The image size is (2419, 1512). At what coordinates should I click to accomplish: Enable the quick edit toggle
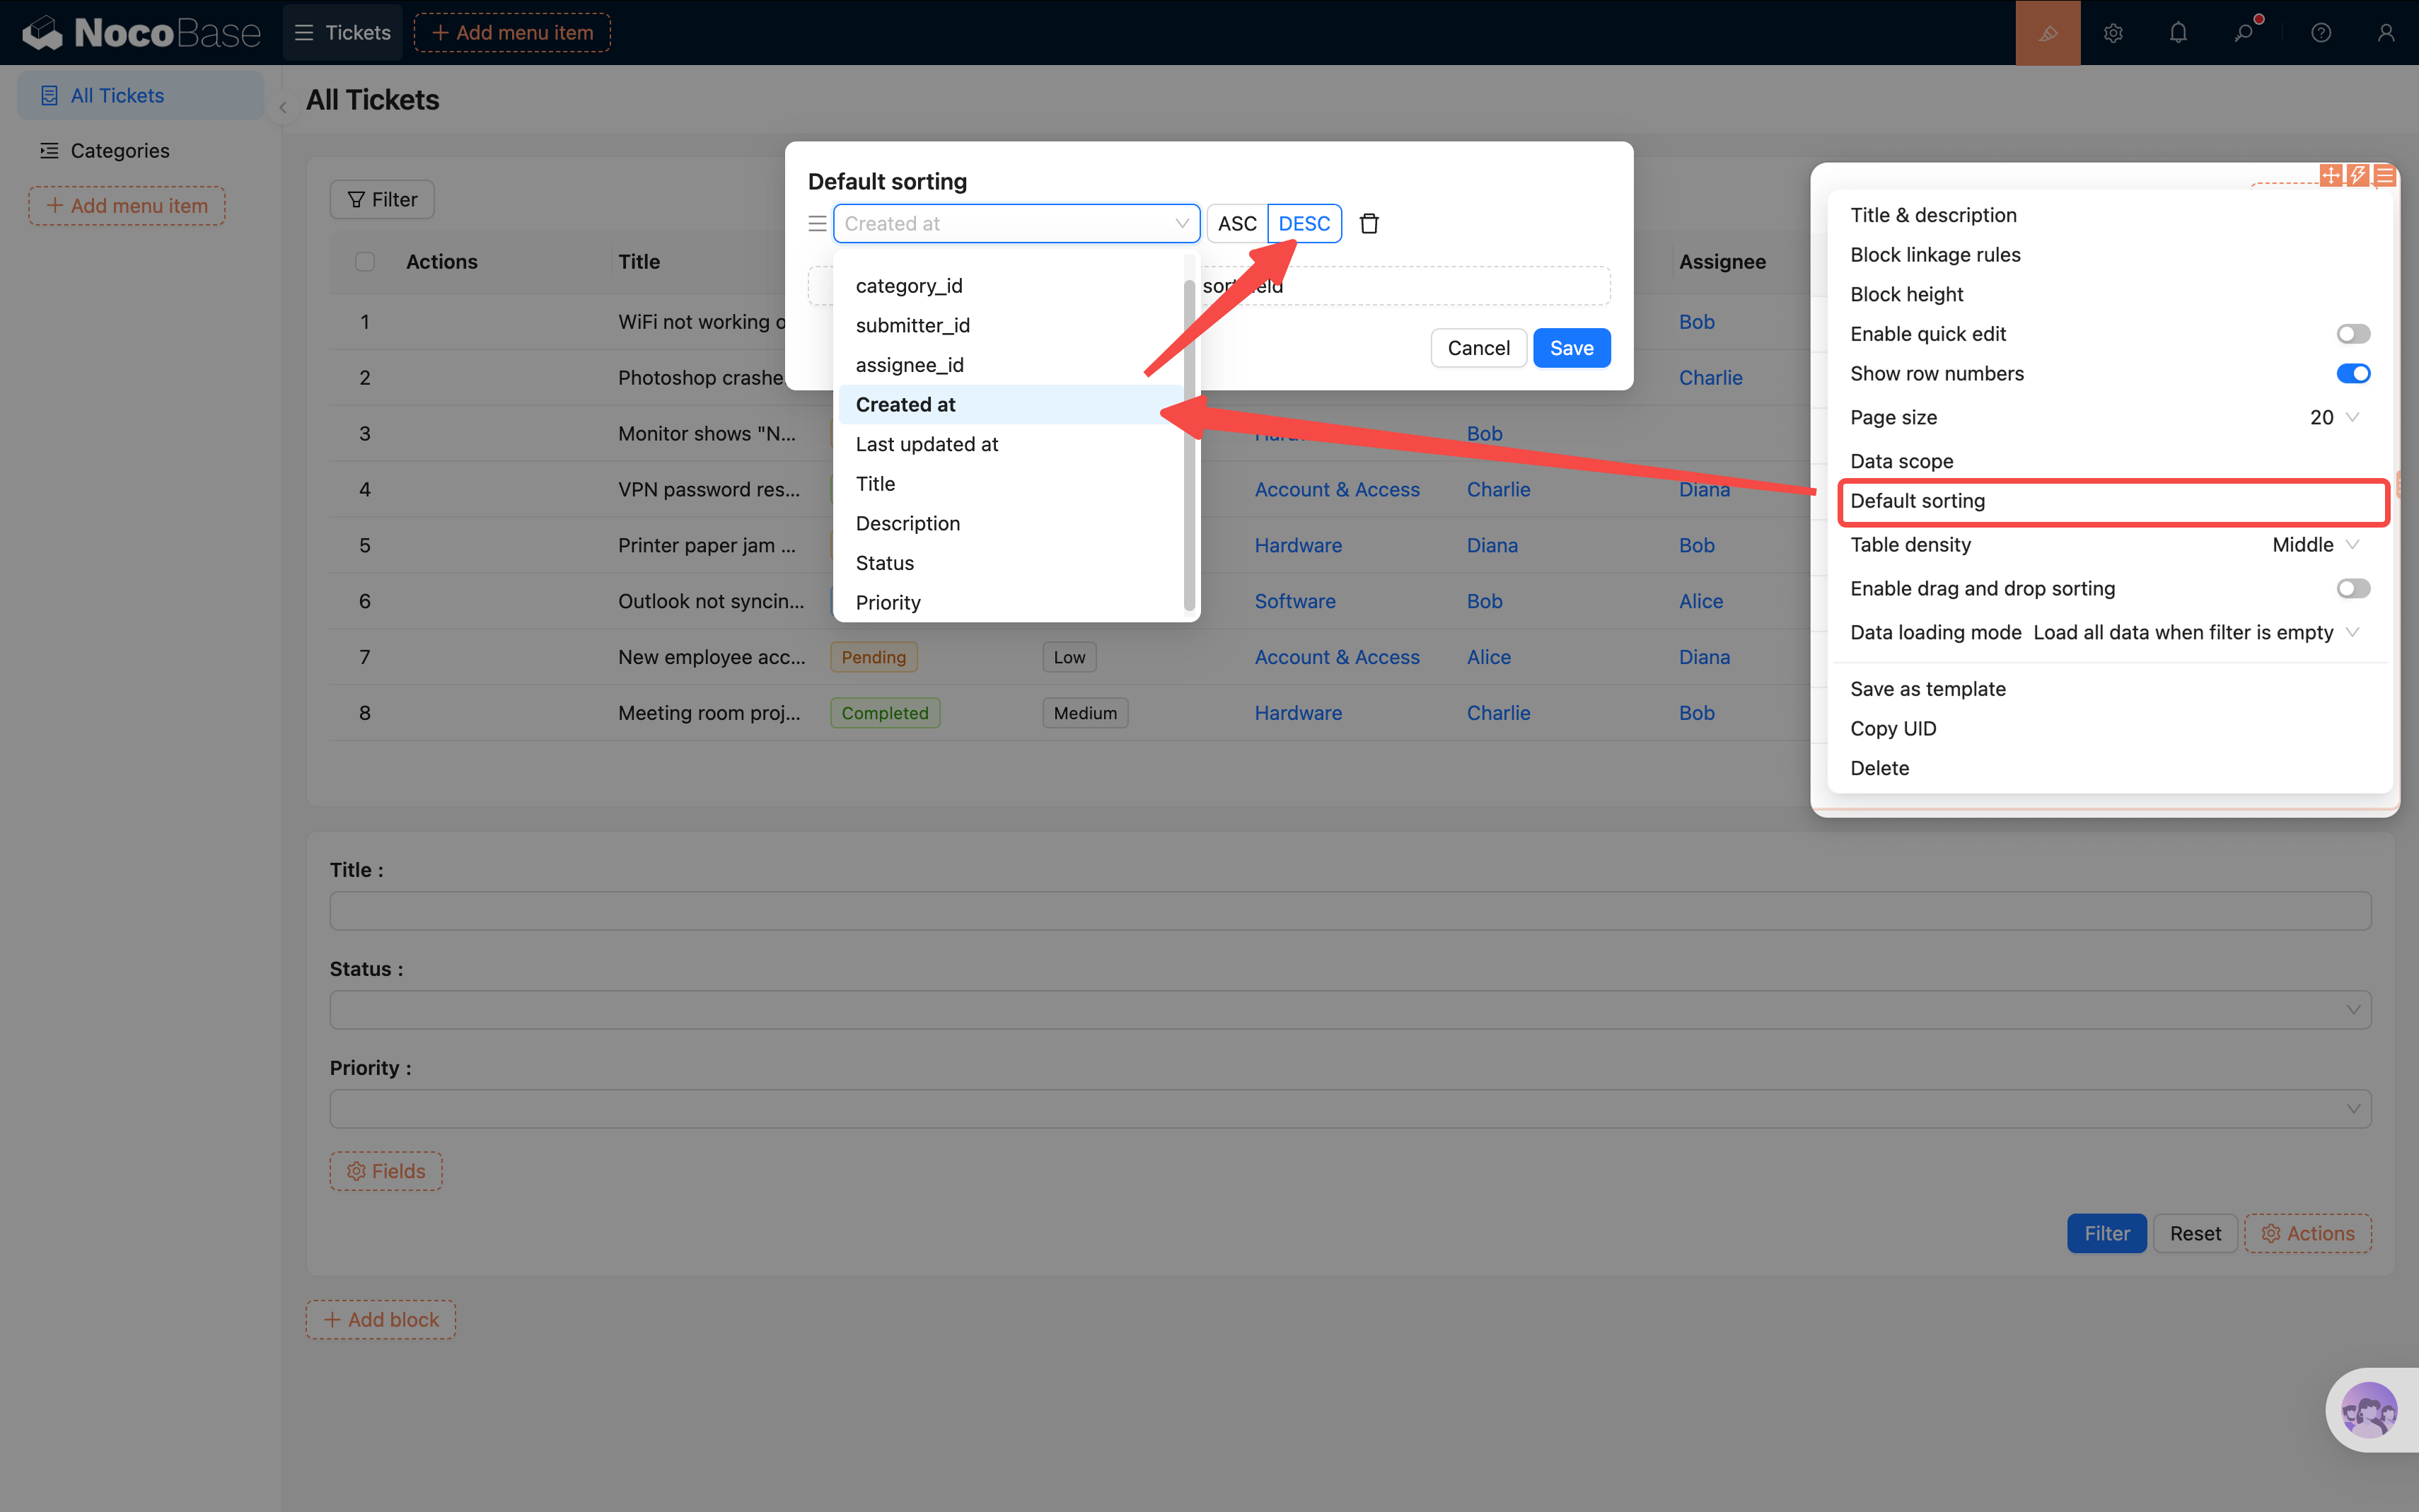2352,334
